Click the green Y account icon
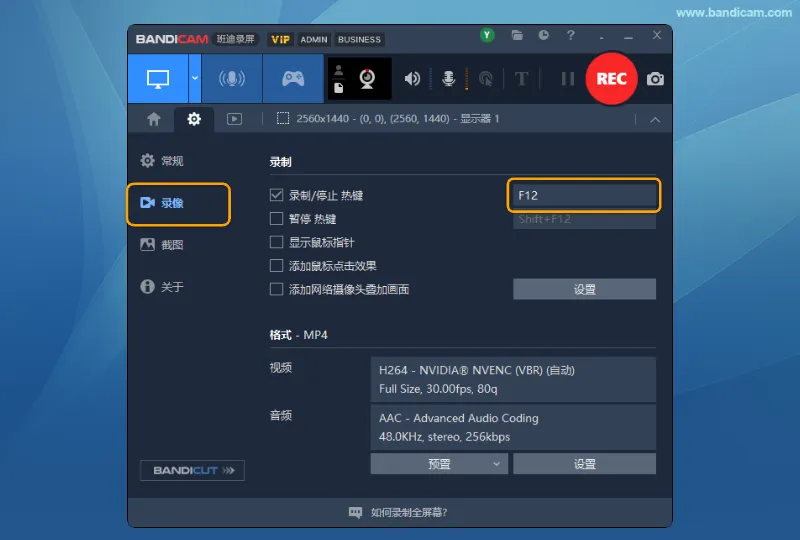Viewport: 800px width, 540px height. [487, 35]
